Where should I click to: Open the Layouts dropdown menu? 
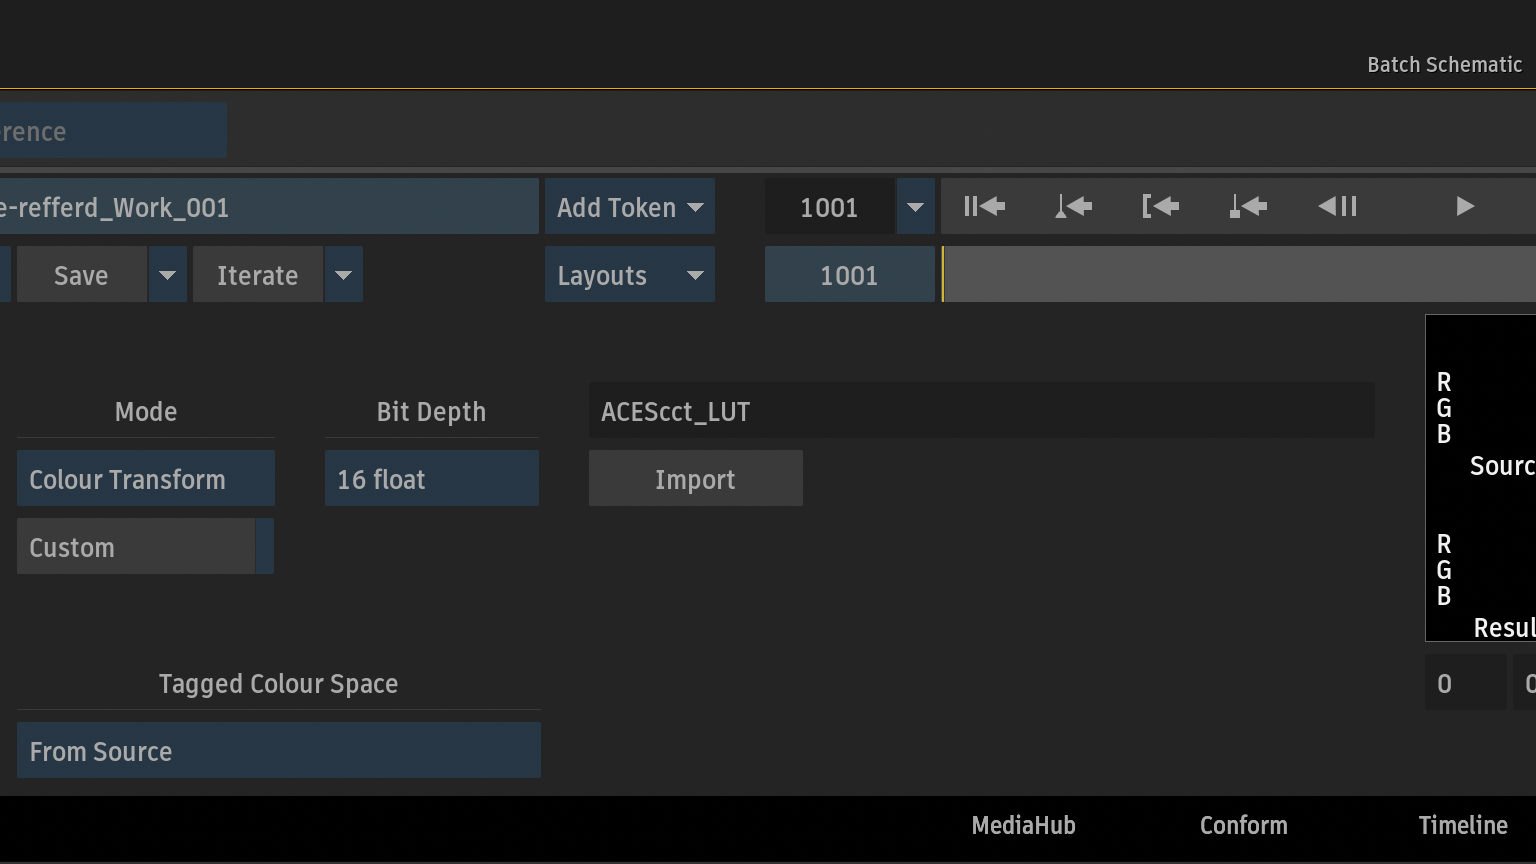click(629, 275)
